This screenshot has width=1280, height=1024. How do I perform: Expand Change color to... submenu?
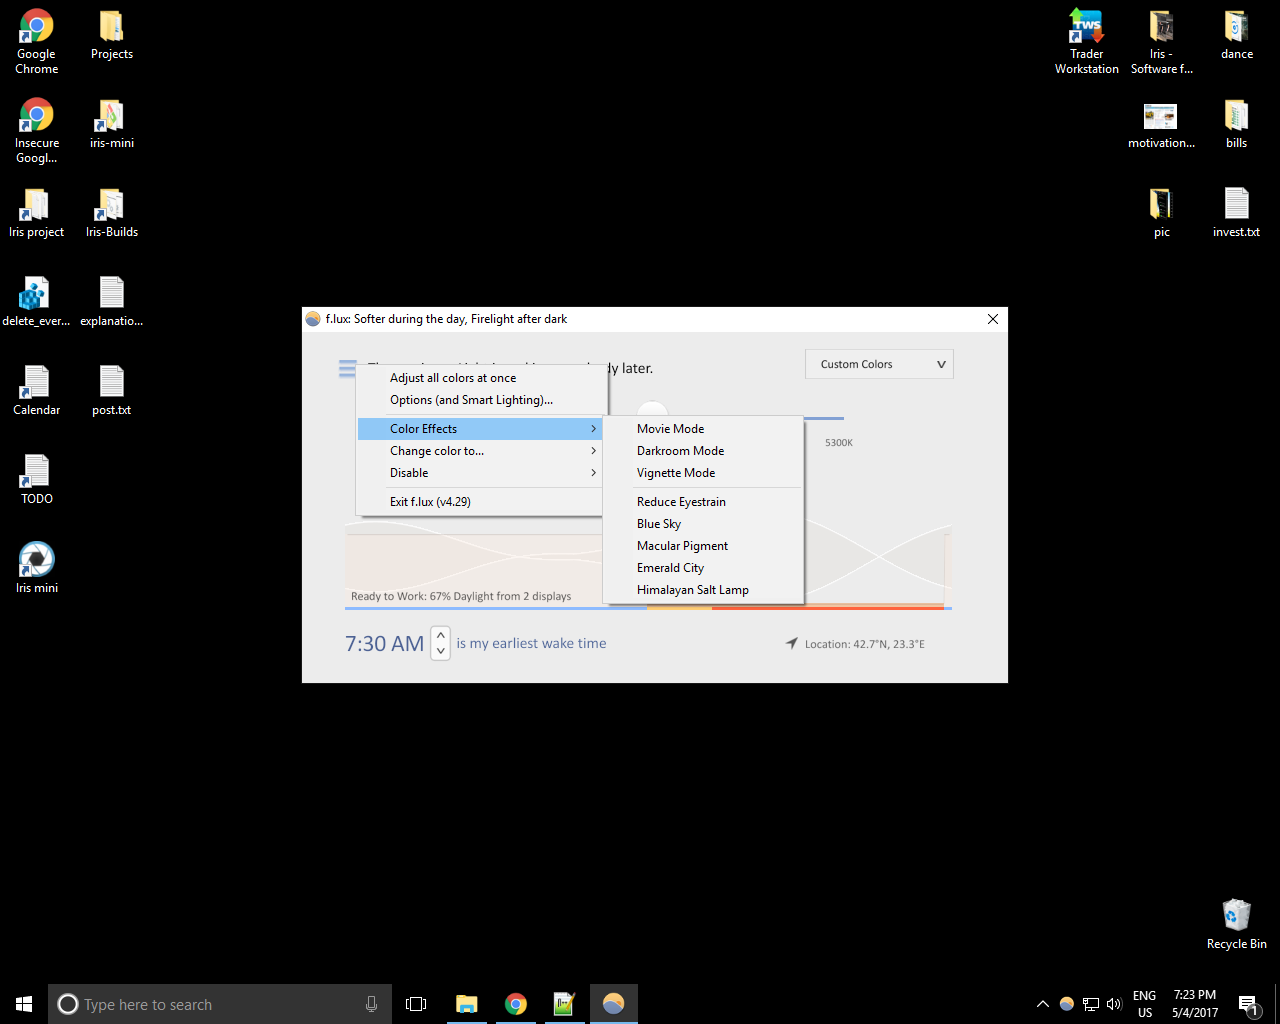(x=480, y=451)
